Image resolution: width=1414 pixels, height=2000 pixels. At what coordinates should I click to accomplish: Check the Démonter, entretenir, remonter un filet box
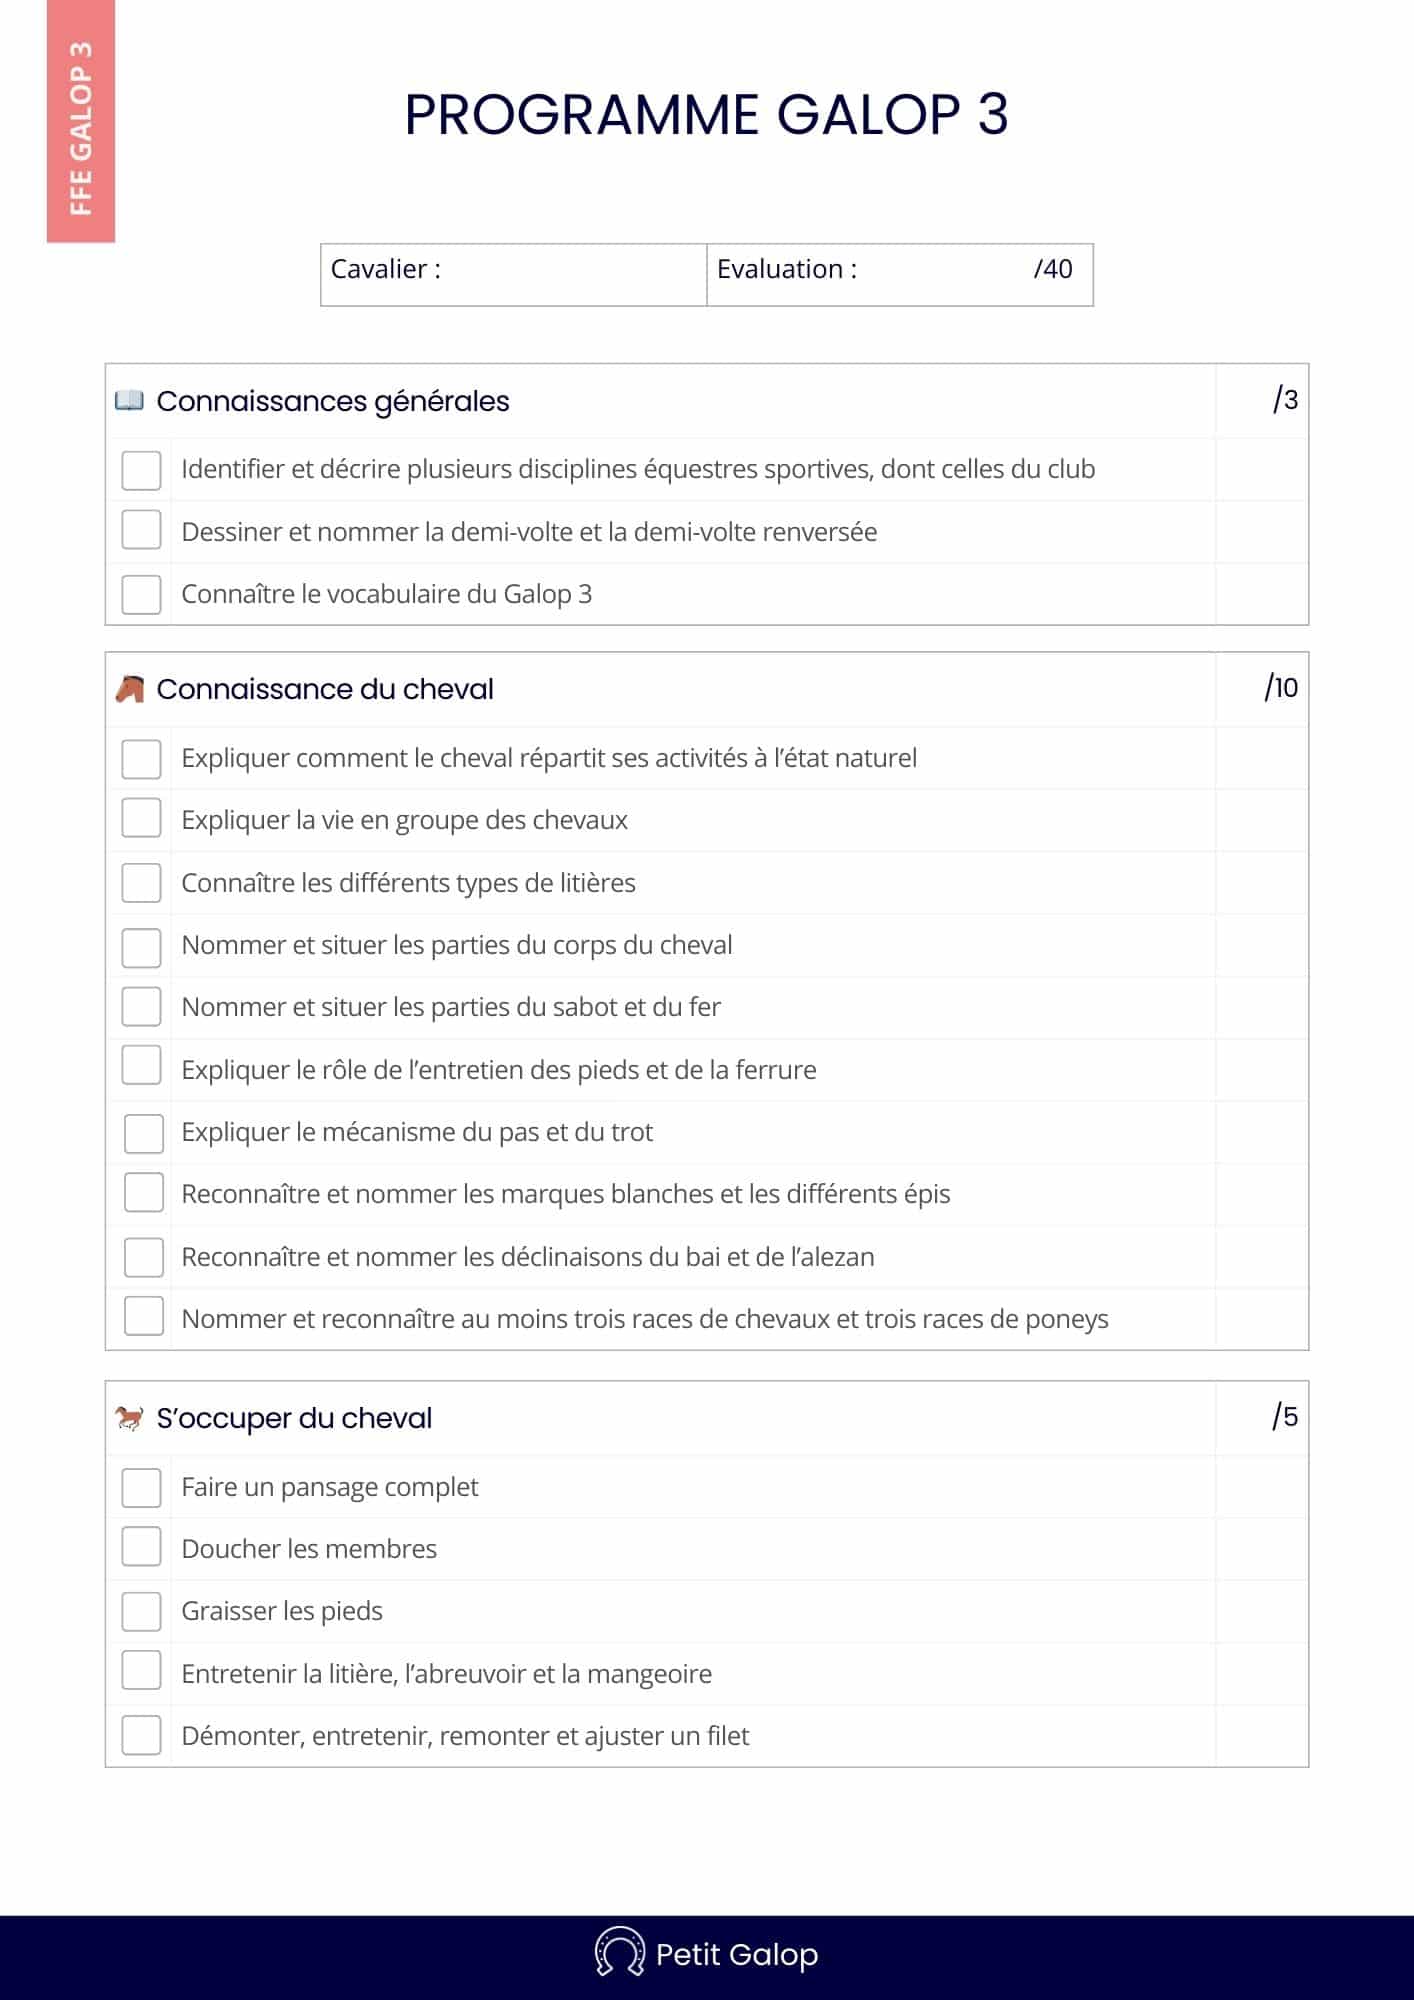point(141,1736)
